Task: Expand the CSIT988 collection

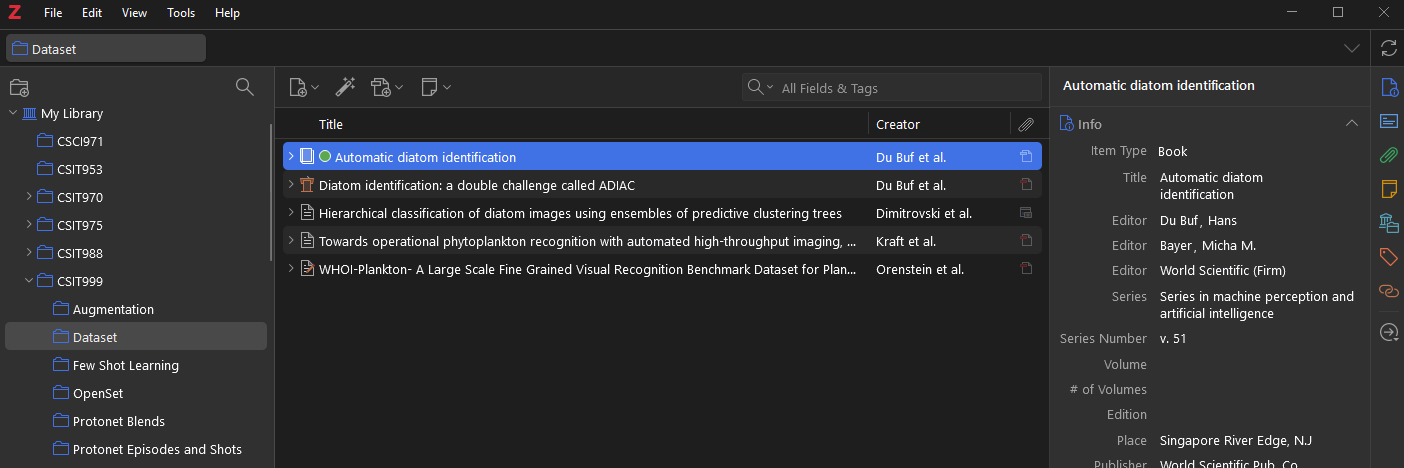Action: (x=29, y=253)
